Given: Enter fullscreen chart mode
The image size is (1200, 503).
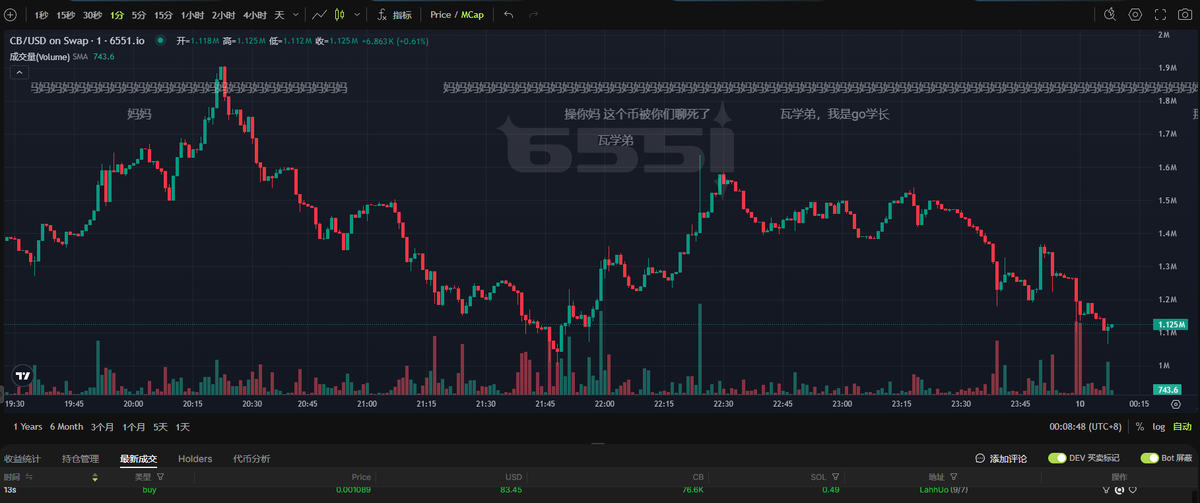Looking at the screenshot, I should pyautogui.click(x=1161, y=15).
